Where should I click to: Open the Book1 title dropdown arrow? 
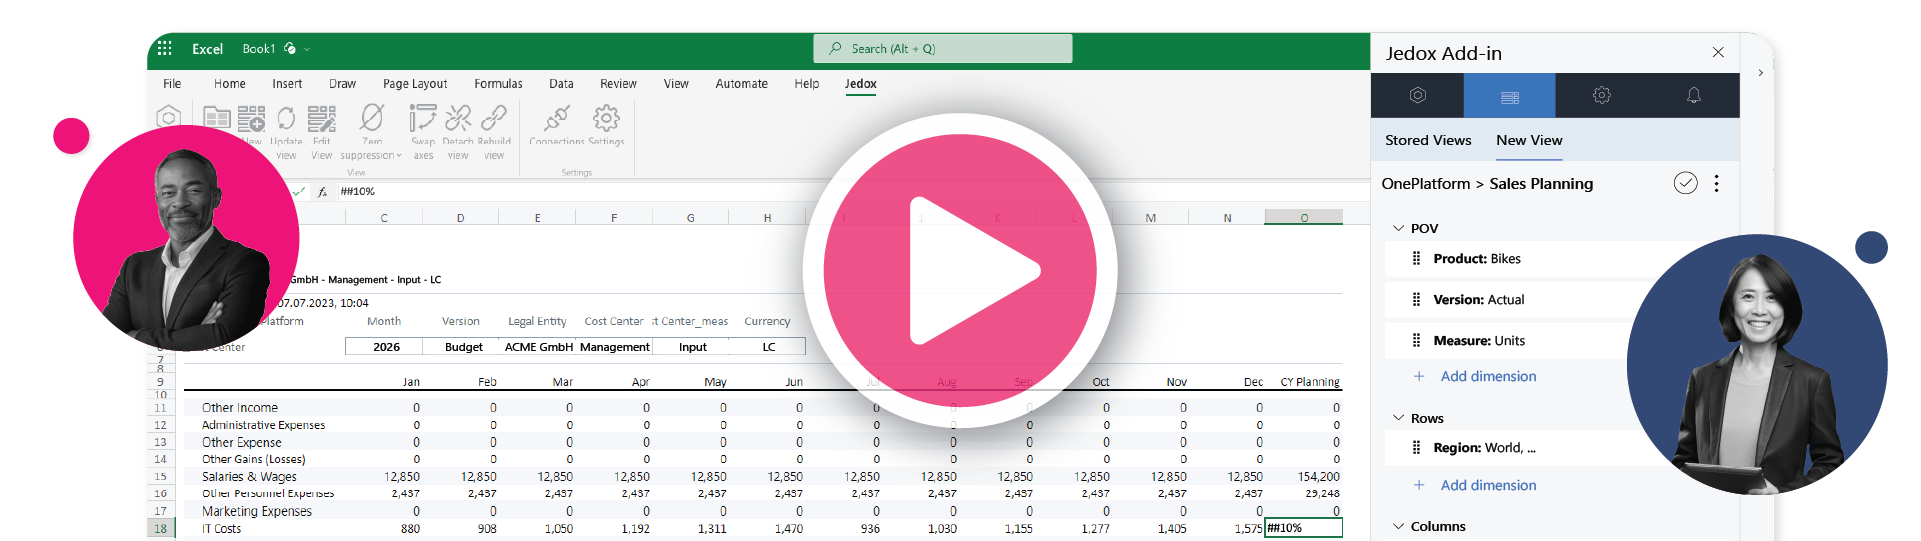click(x=307, y=49)
